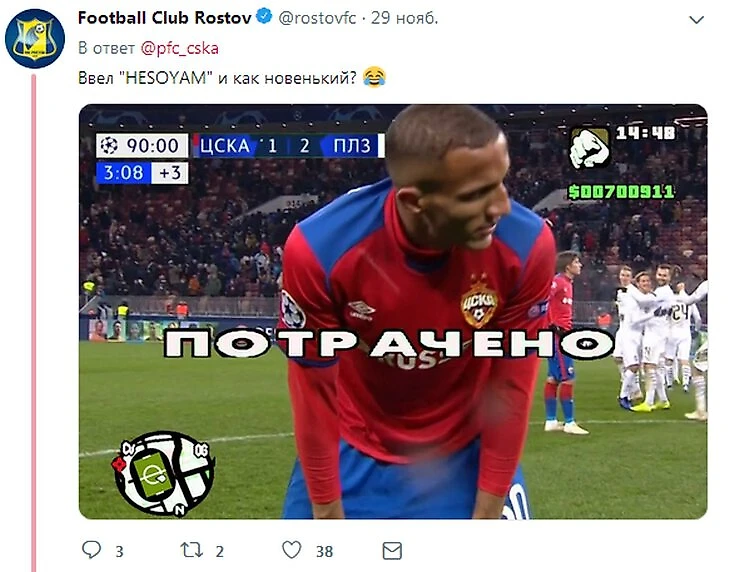The width and height of the screenshot is (730, 572).
Task: Click the pink reply thread line
Action: pos(34,323)
